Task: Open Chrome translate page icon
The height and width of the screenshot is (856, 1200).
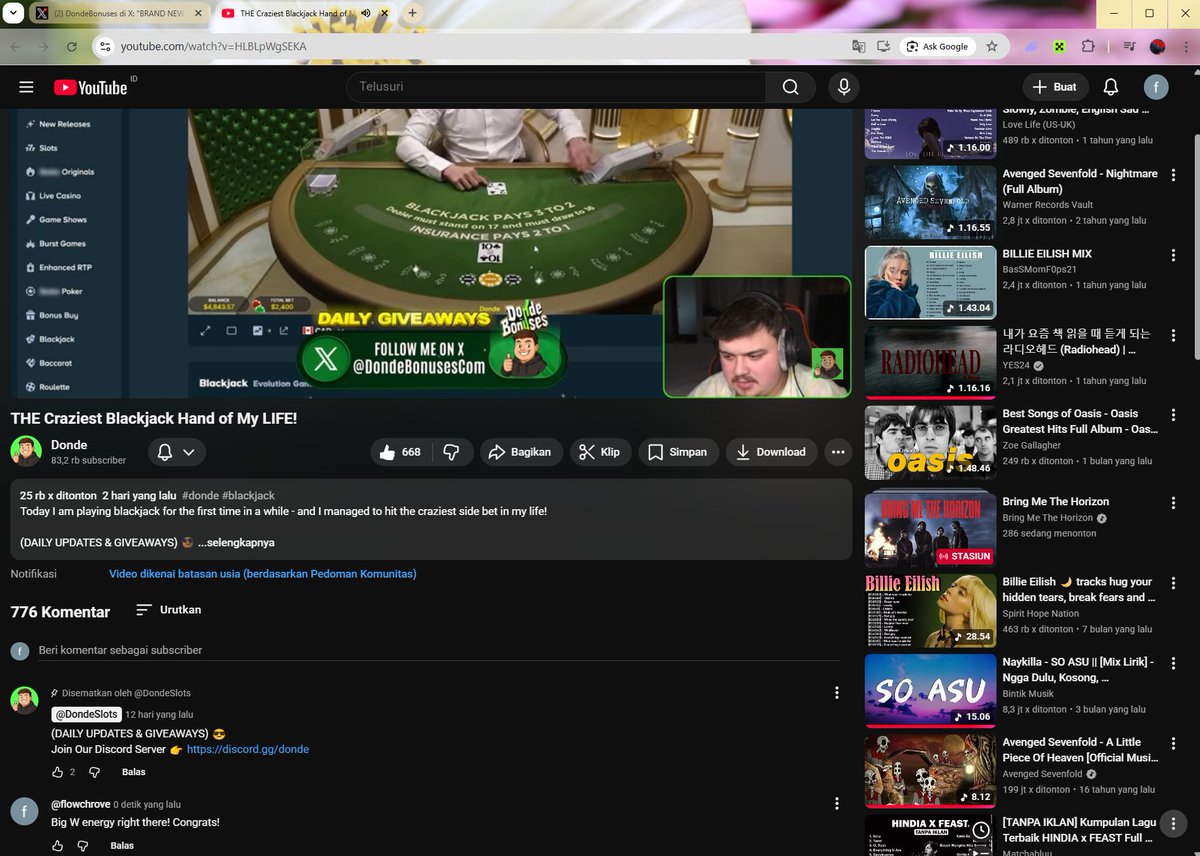Action: point(858,46)
